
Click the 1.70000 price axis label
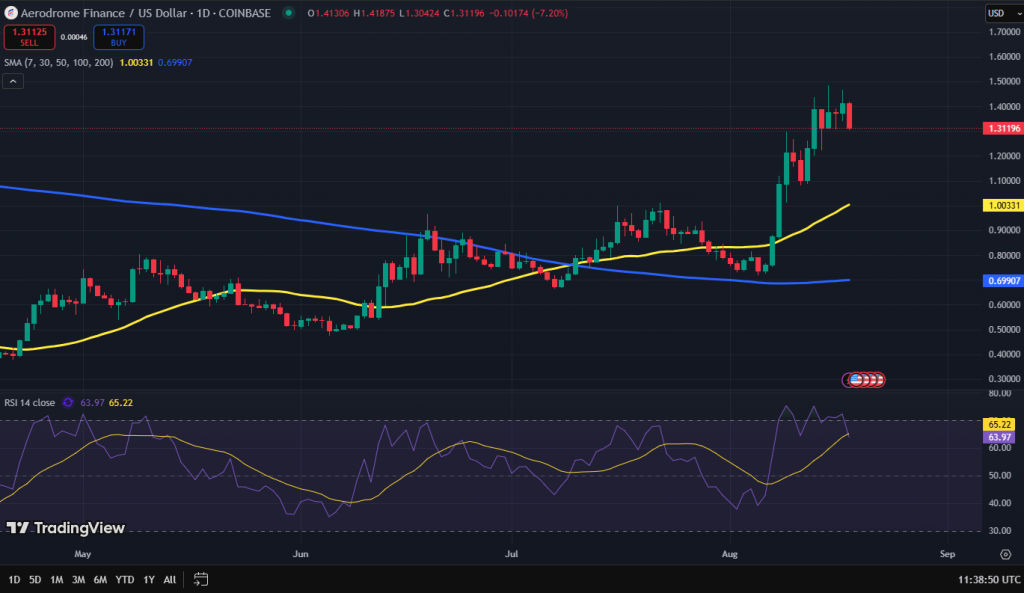1004,32
